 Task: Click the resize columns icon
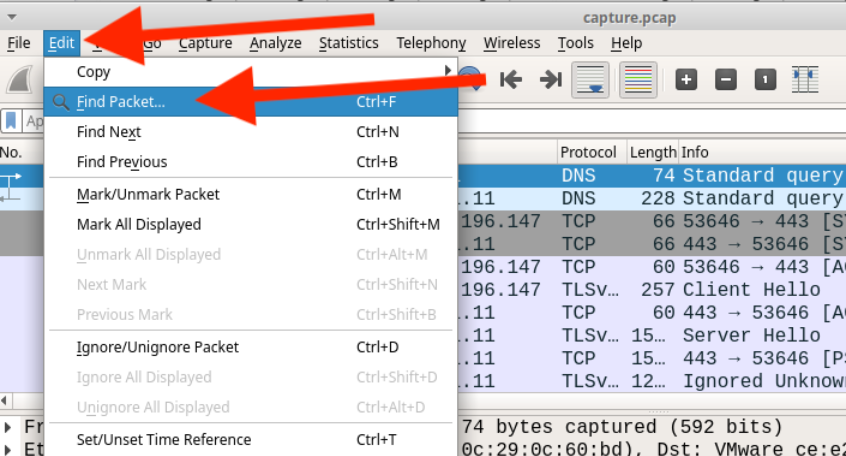coord(805,80)
